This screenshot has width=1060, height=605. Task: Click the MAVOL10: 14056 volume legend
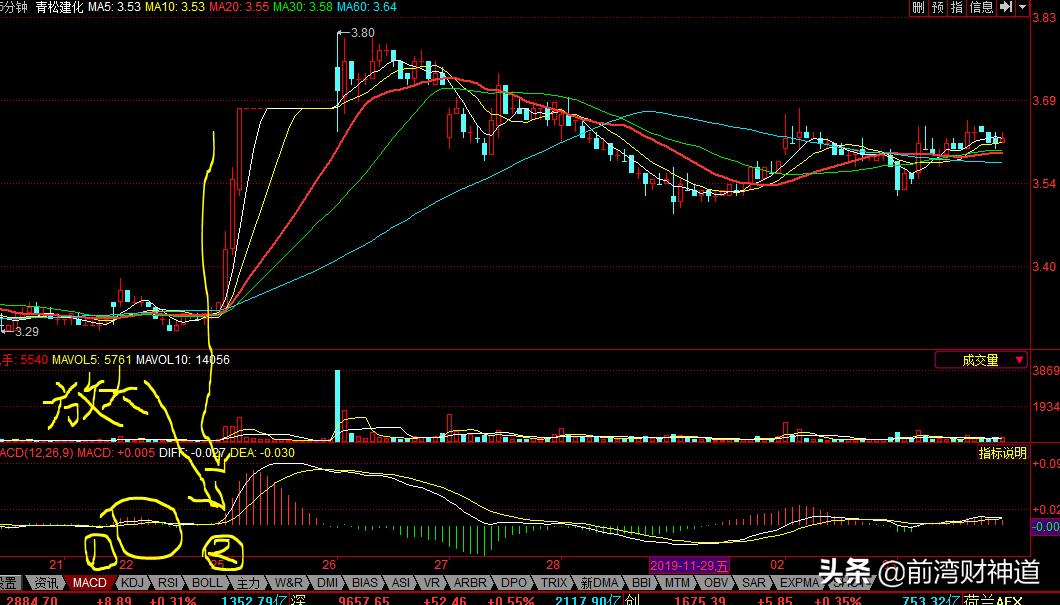[x=183, y=360]
